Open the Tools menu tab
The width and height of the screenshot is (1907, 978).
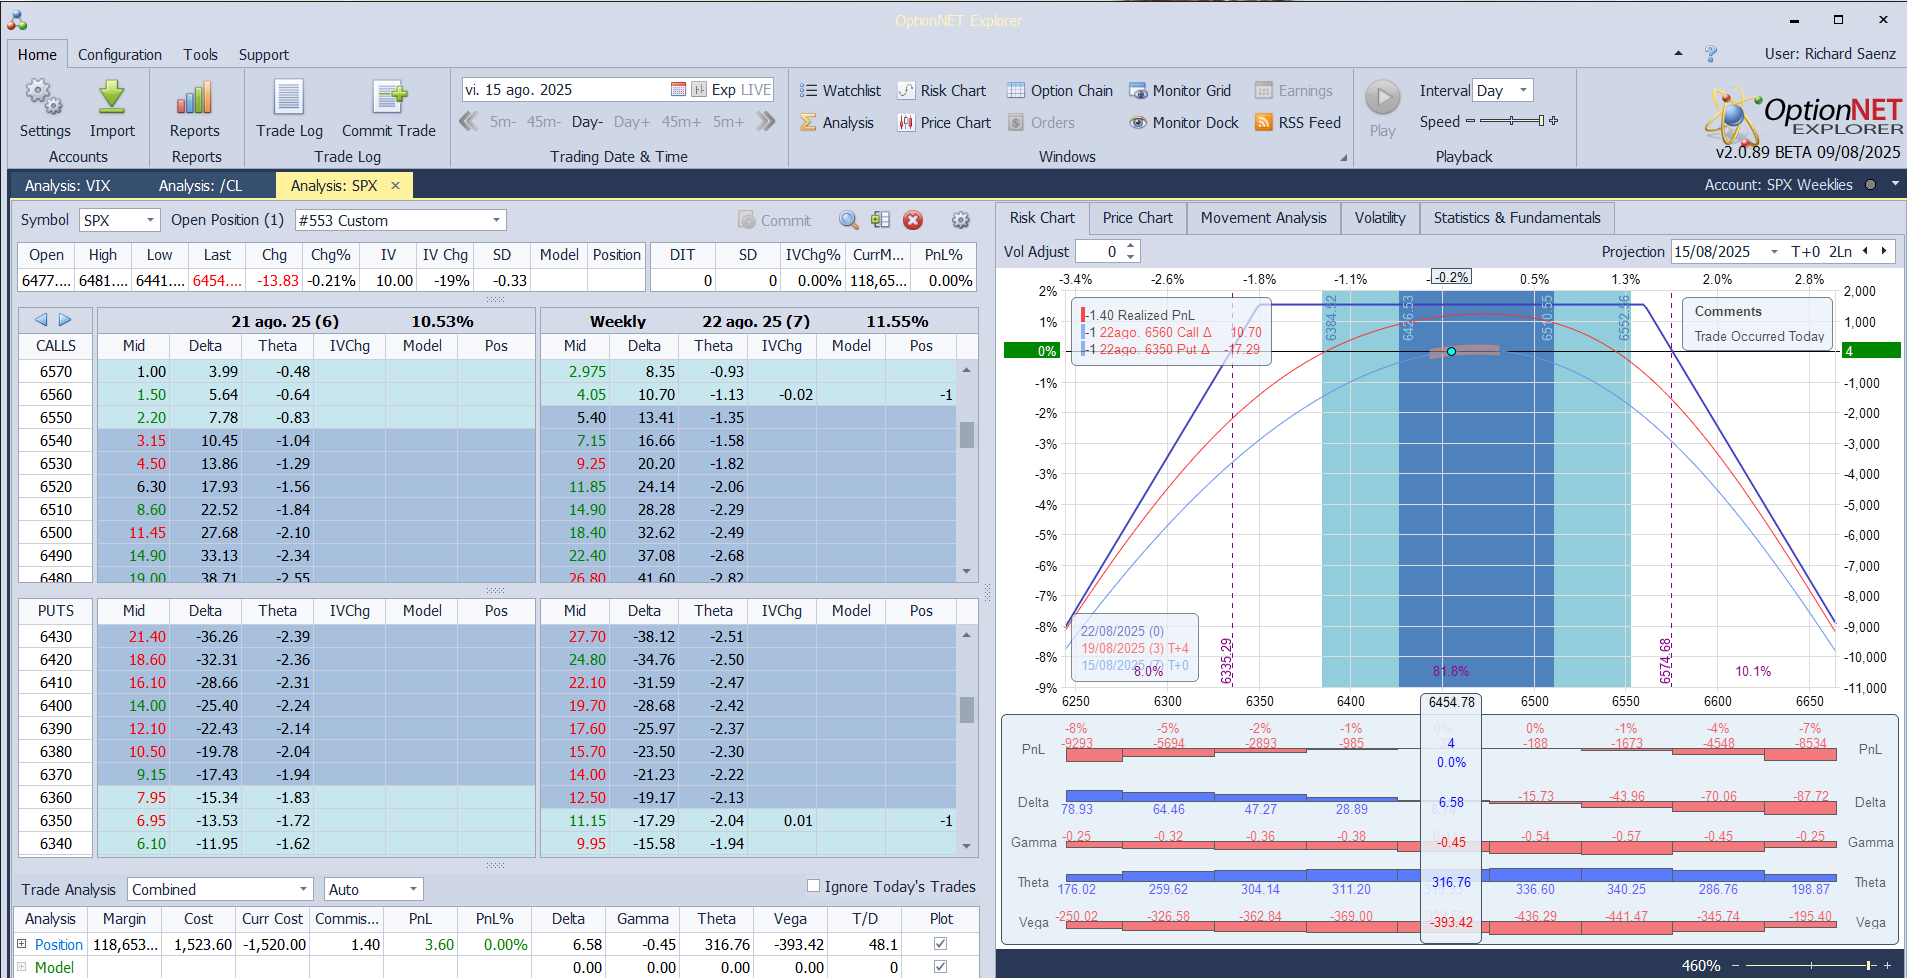(200, 55)
